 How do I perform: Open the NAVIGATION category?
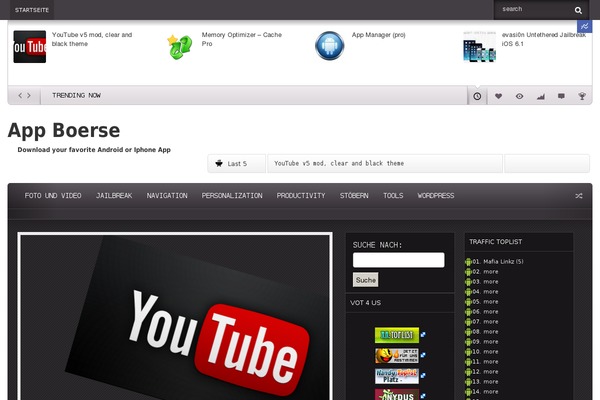[167, 196]
